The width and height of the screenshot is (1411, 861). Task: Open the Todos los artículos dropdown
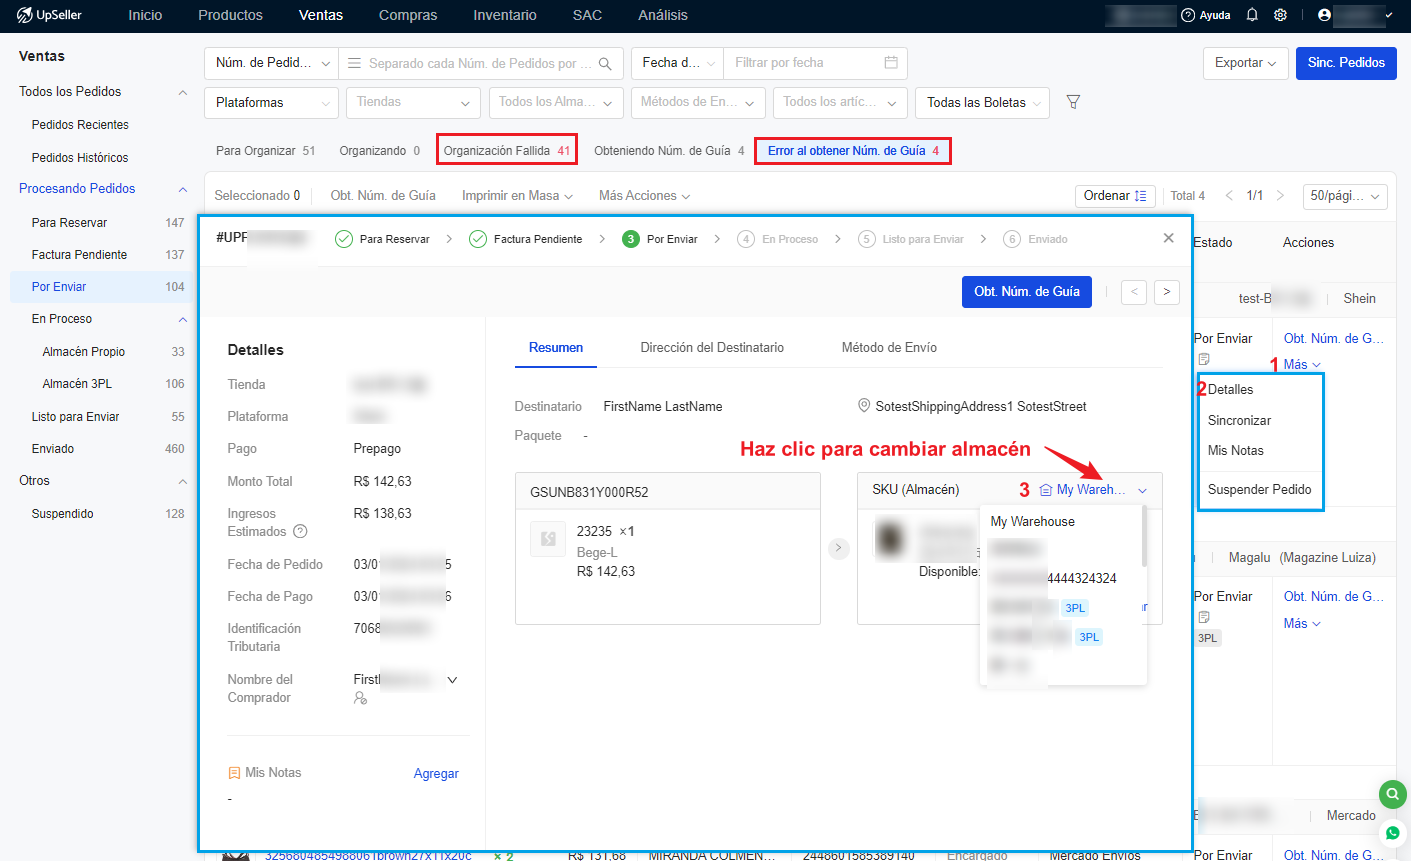(840, 102)
